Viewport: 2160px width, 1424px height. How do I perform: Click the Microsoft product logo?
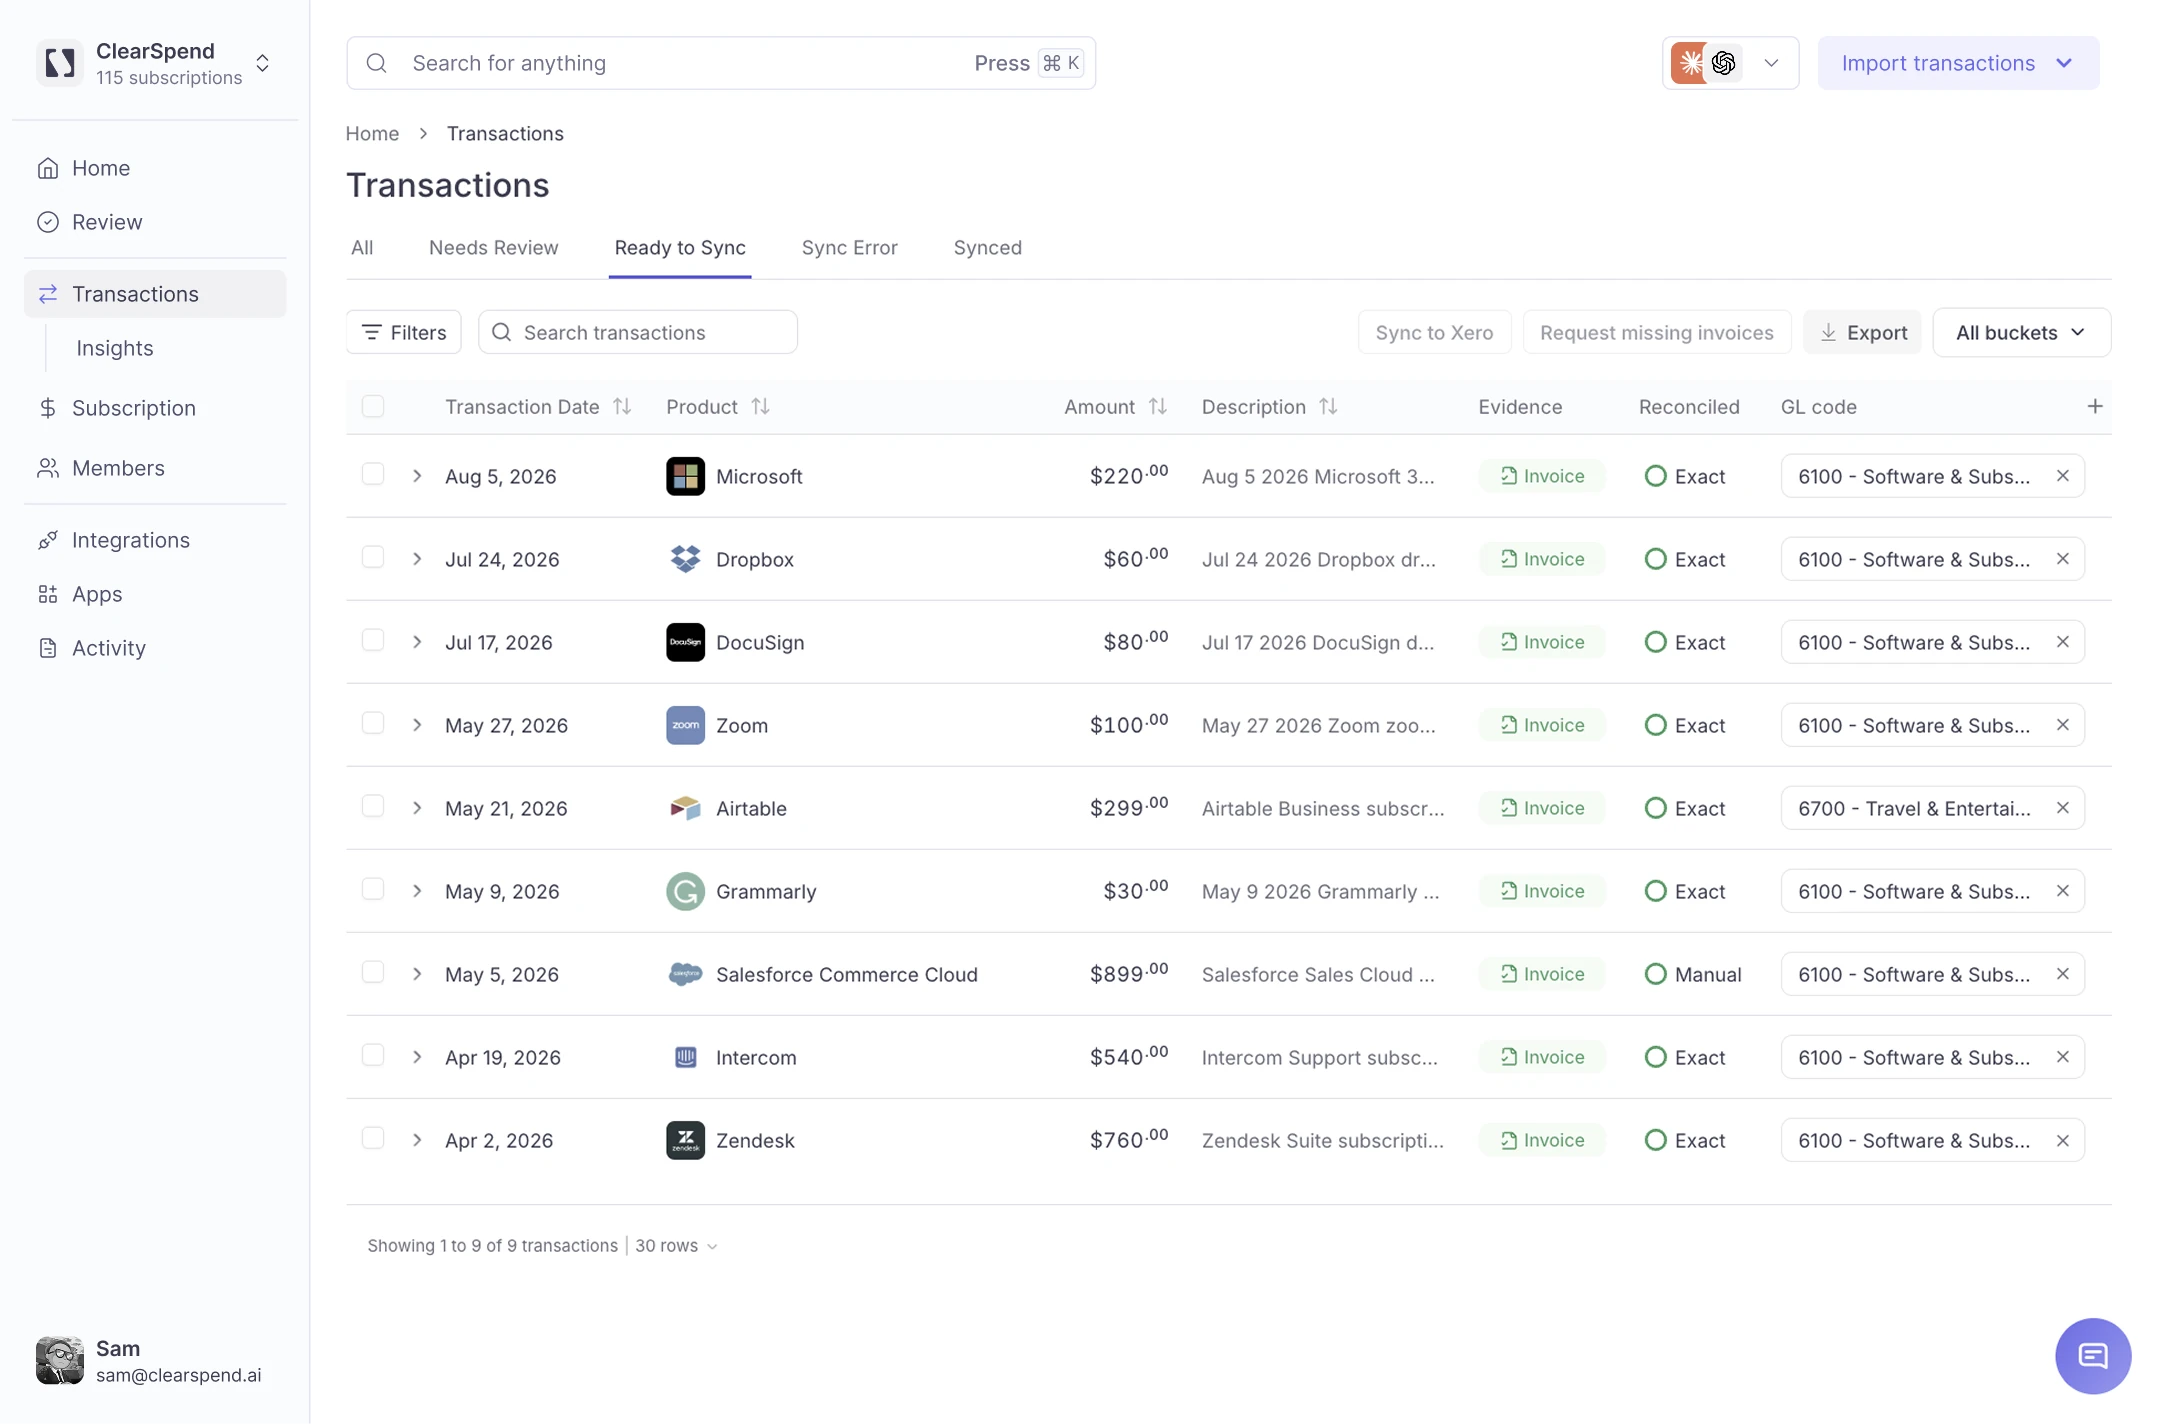tap(685, 476)
